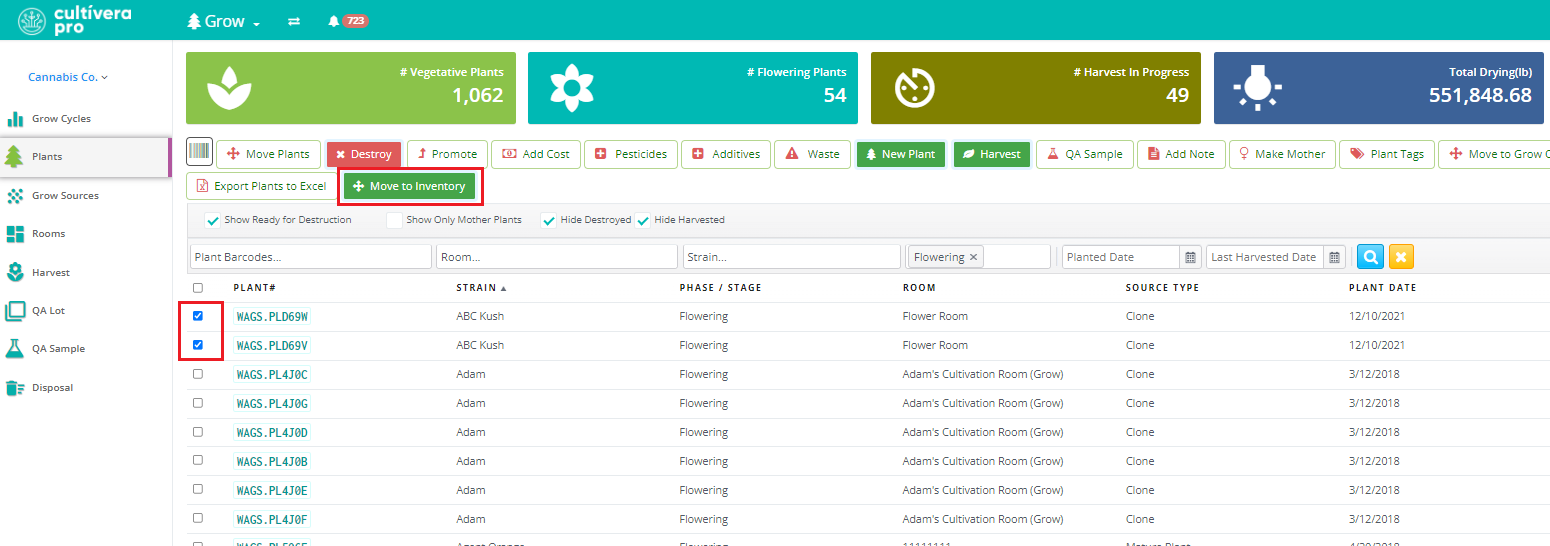Click the Add Note button
Screen dimensions: 1550x546
[x=1181, y=154]
